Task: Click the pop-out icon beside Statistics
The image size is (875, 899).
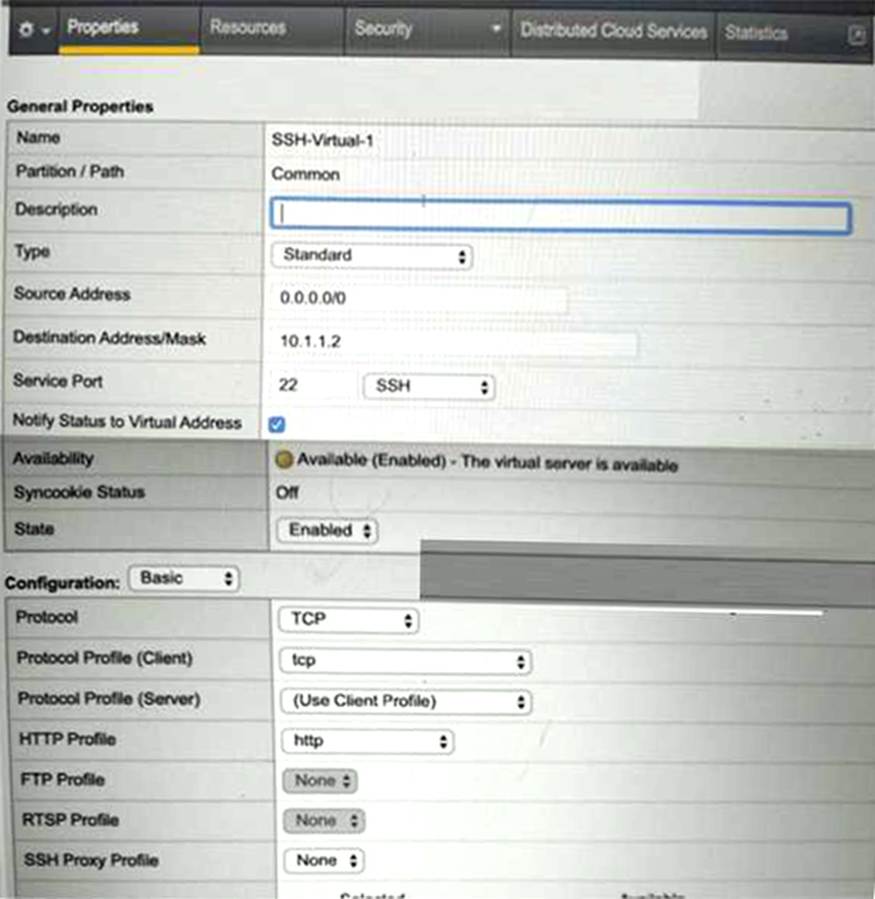Action: coord(856,34)
